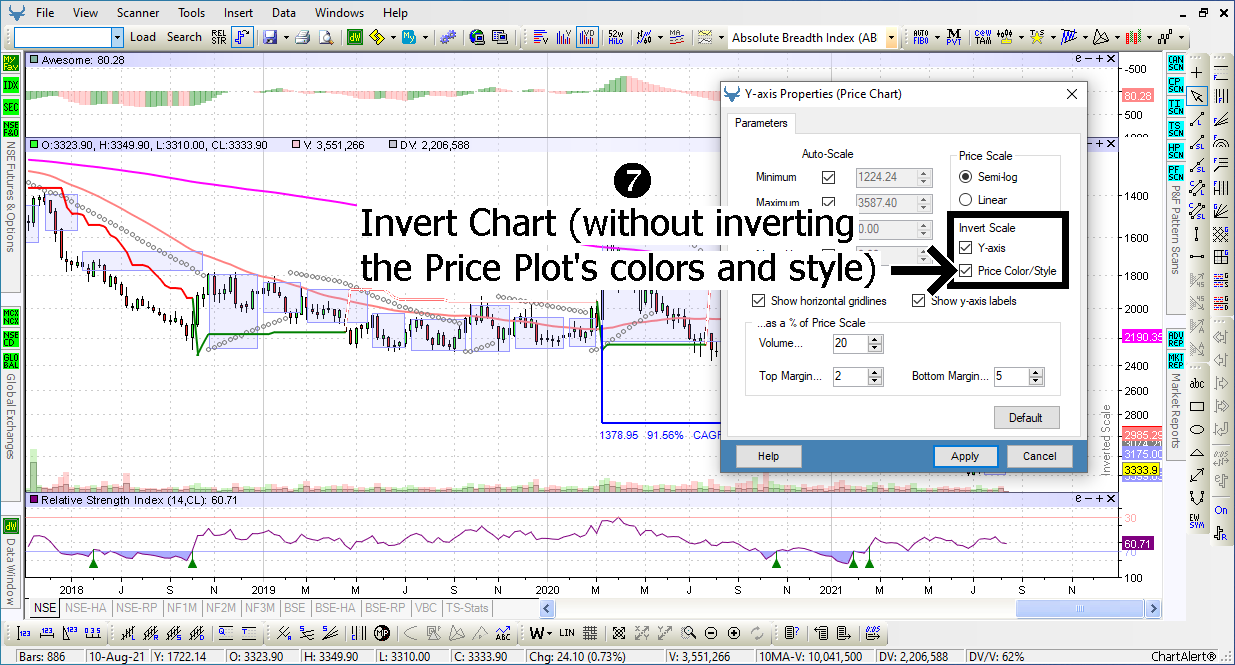The width and height of the screenshot is (1235, 665).
Task: Click the REL STR relative strength icon
Action: [x=218, y=37]
